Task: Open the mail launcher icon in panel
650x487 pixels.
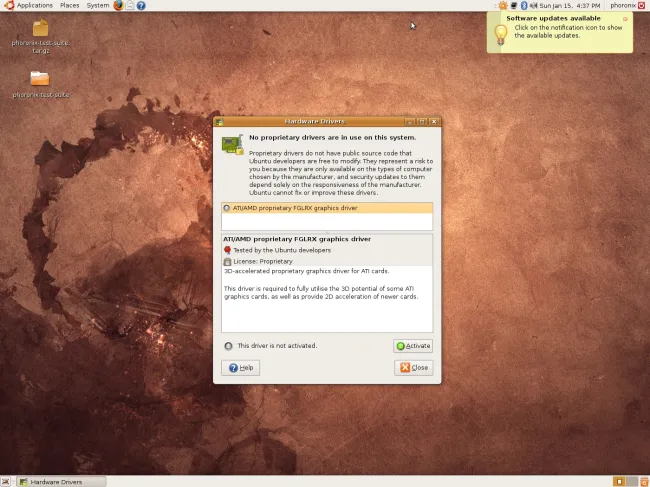Action: pyautogui.click(x=130, y=5)
